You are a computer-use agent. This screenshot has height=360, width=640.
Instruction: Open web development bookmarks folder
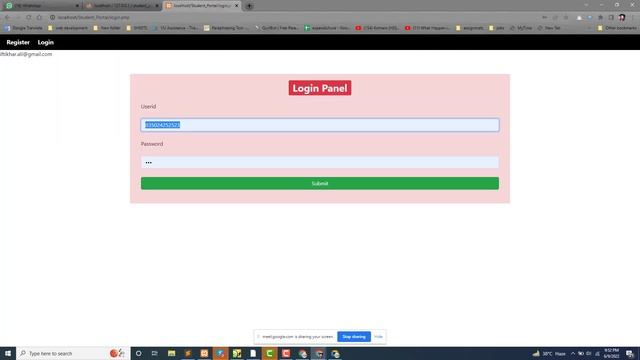click(68, 28)
